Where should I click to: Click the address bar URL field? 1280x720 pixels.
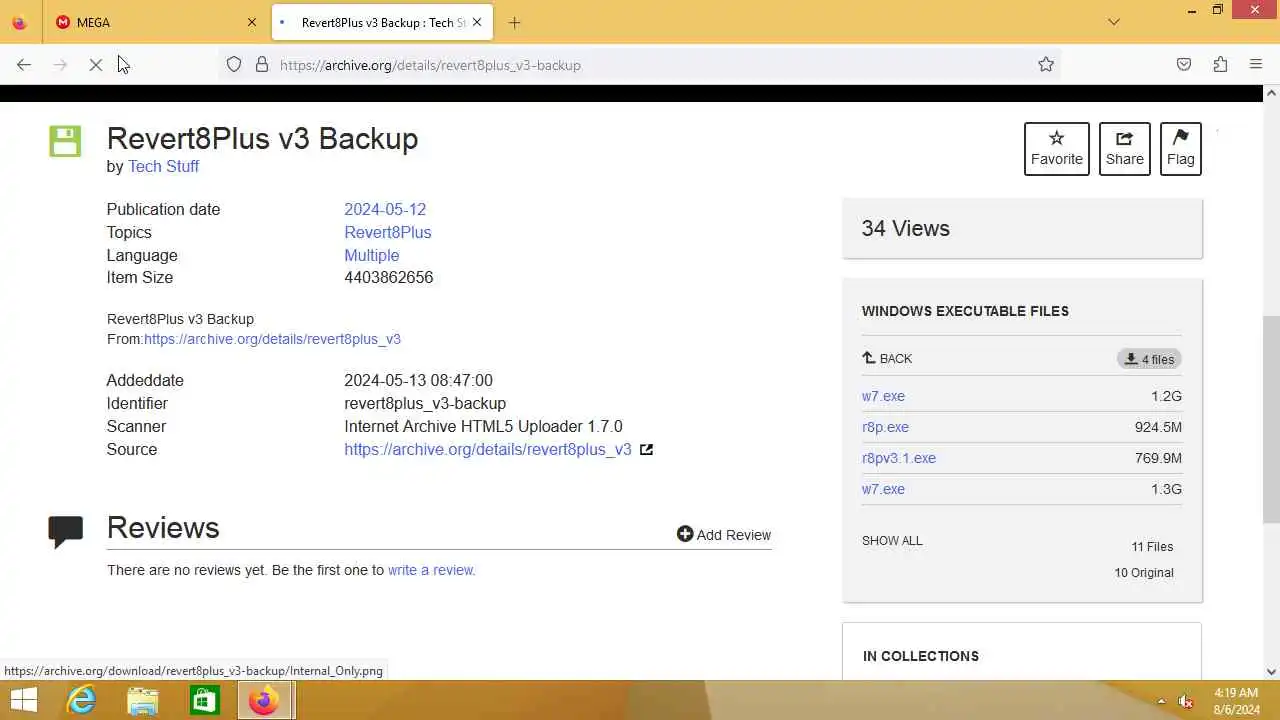(640, 65)
